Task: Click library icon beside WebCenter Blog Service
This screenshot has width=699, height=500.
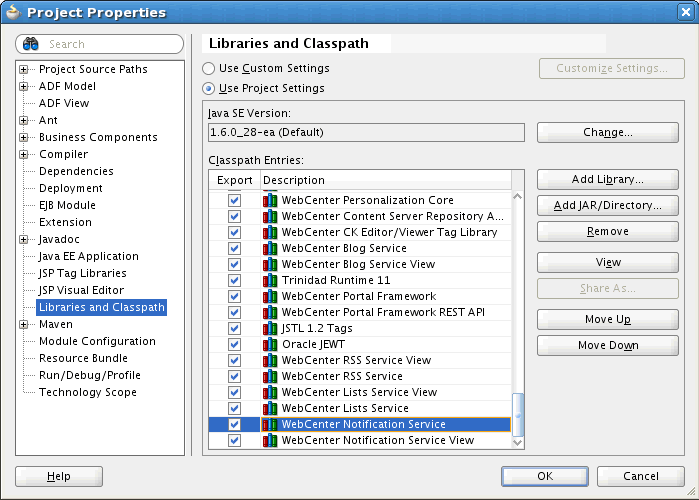Action: tap(270, 248)
